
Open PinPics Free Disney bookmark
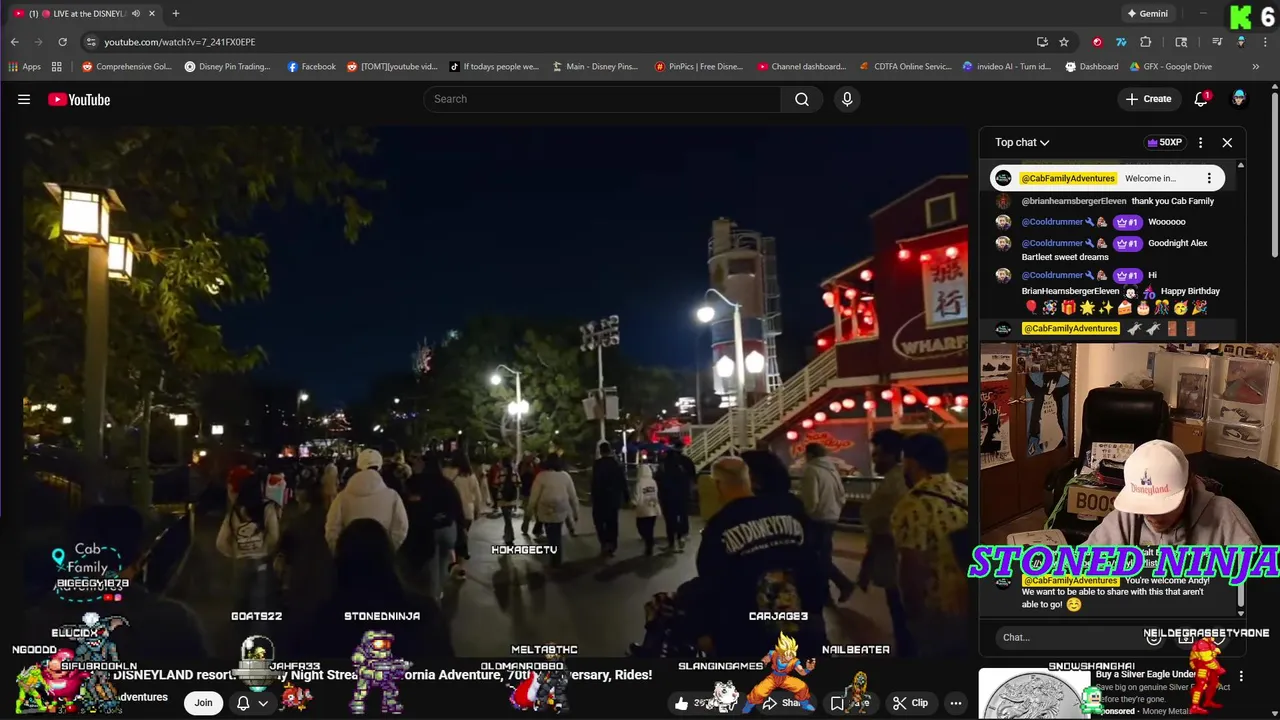(x=699, y=67)
